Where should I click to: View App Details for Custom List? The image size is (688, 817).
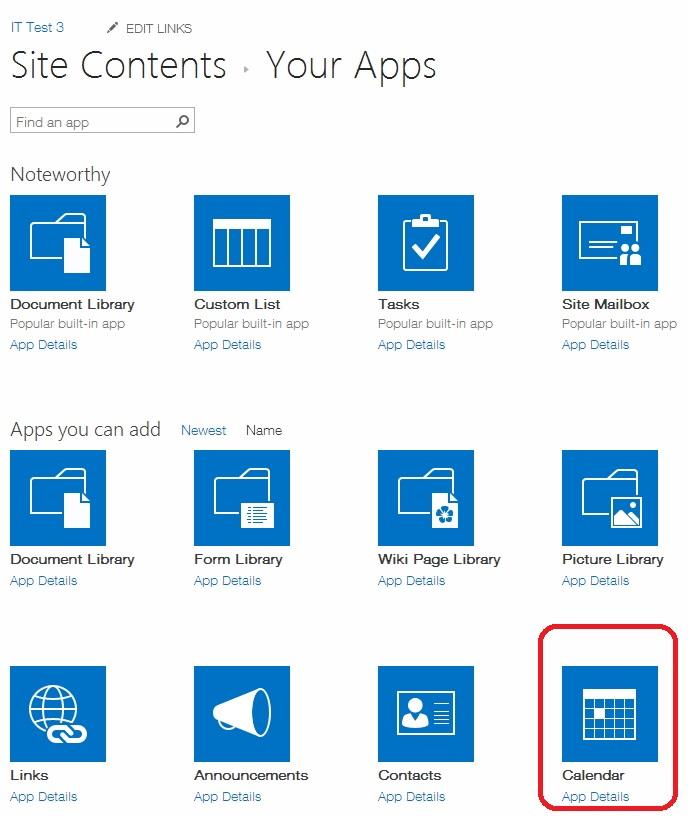coord(227,345)
